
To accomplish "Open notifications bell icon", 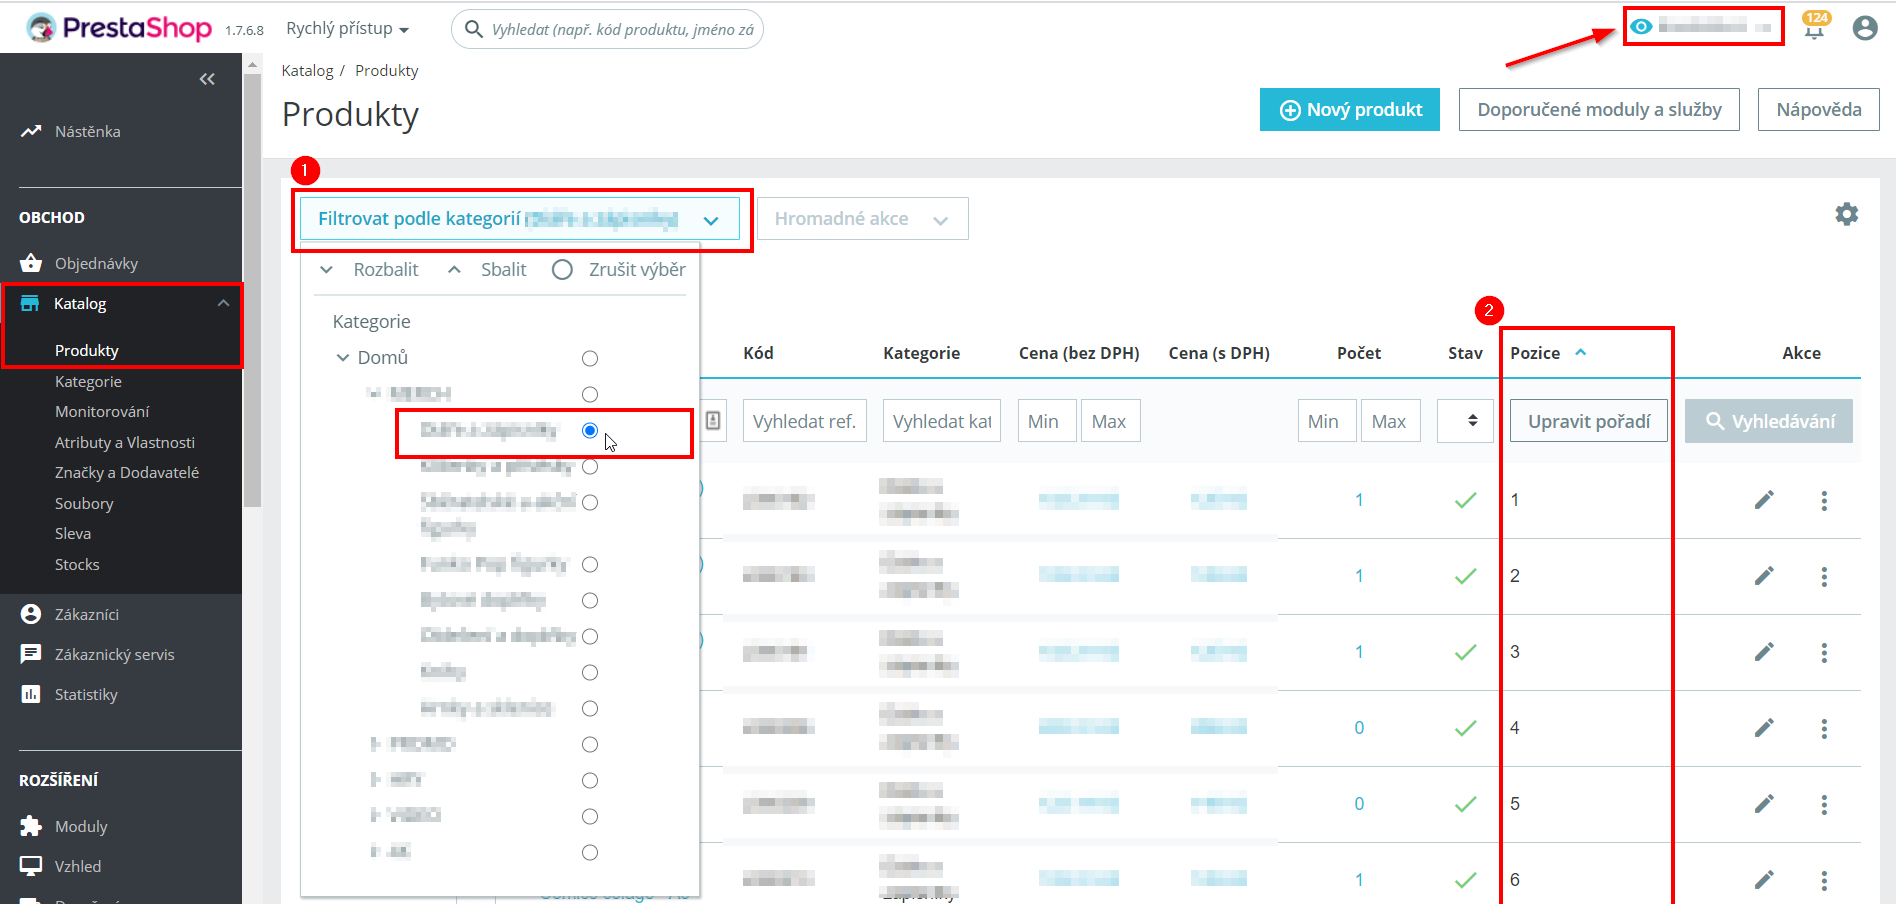I will 1814,27.
